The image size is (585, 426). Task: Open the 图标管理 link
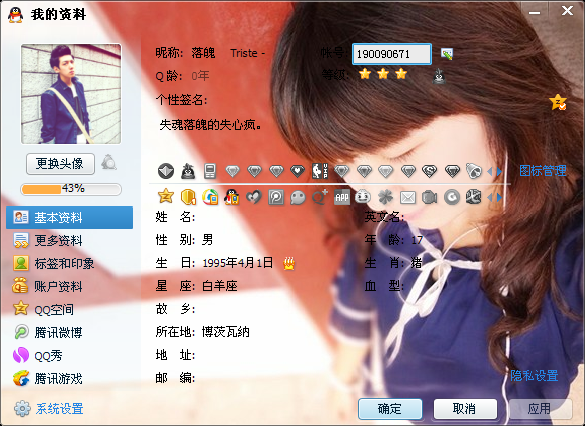[543, 171]
